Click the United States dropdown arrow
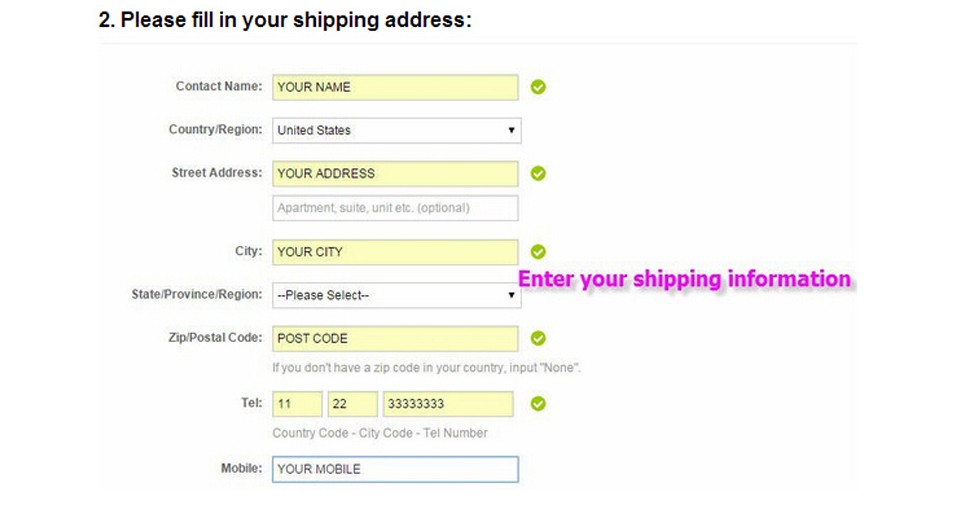The width and height of the screenshot is (960, 510). pyautogui.click(x=511, y=130)
